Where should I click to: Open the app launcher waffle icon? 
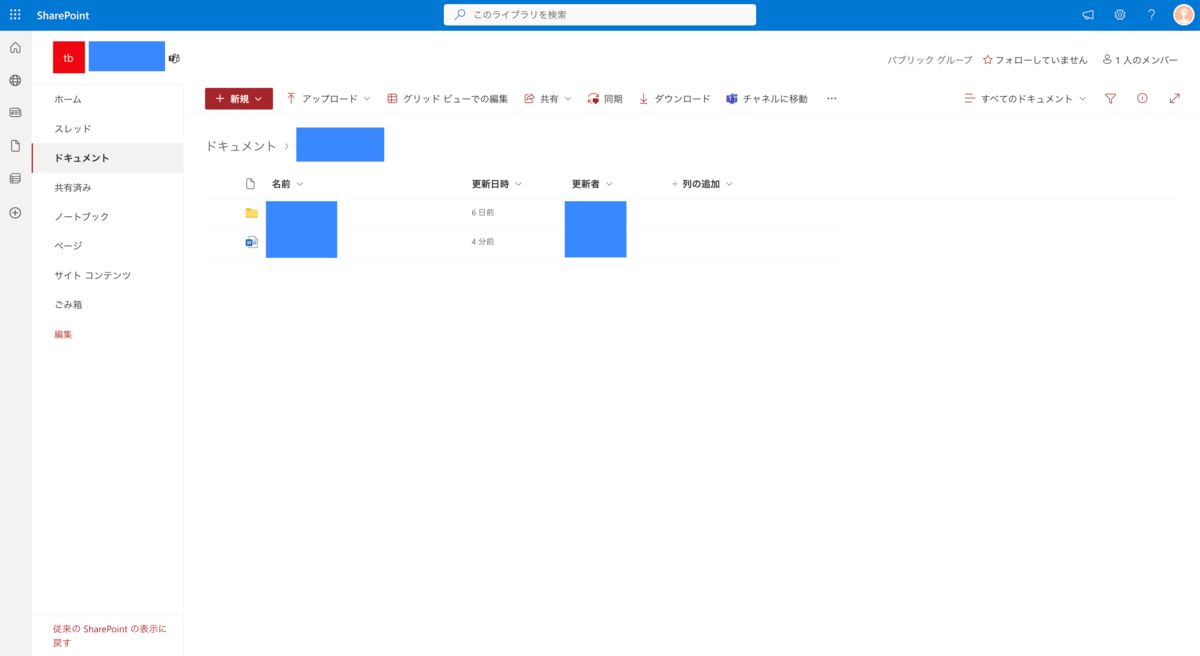point(15,15)
